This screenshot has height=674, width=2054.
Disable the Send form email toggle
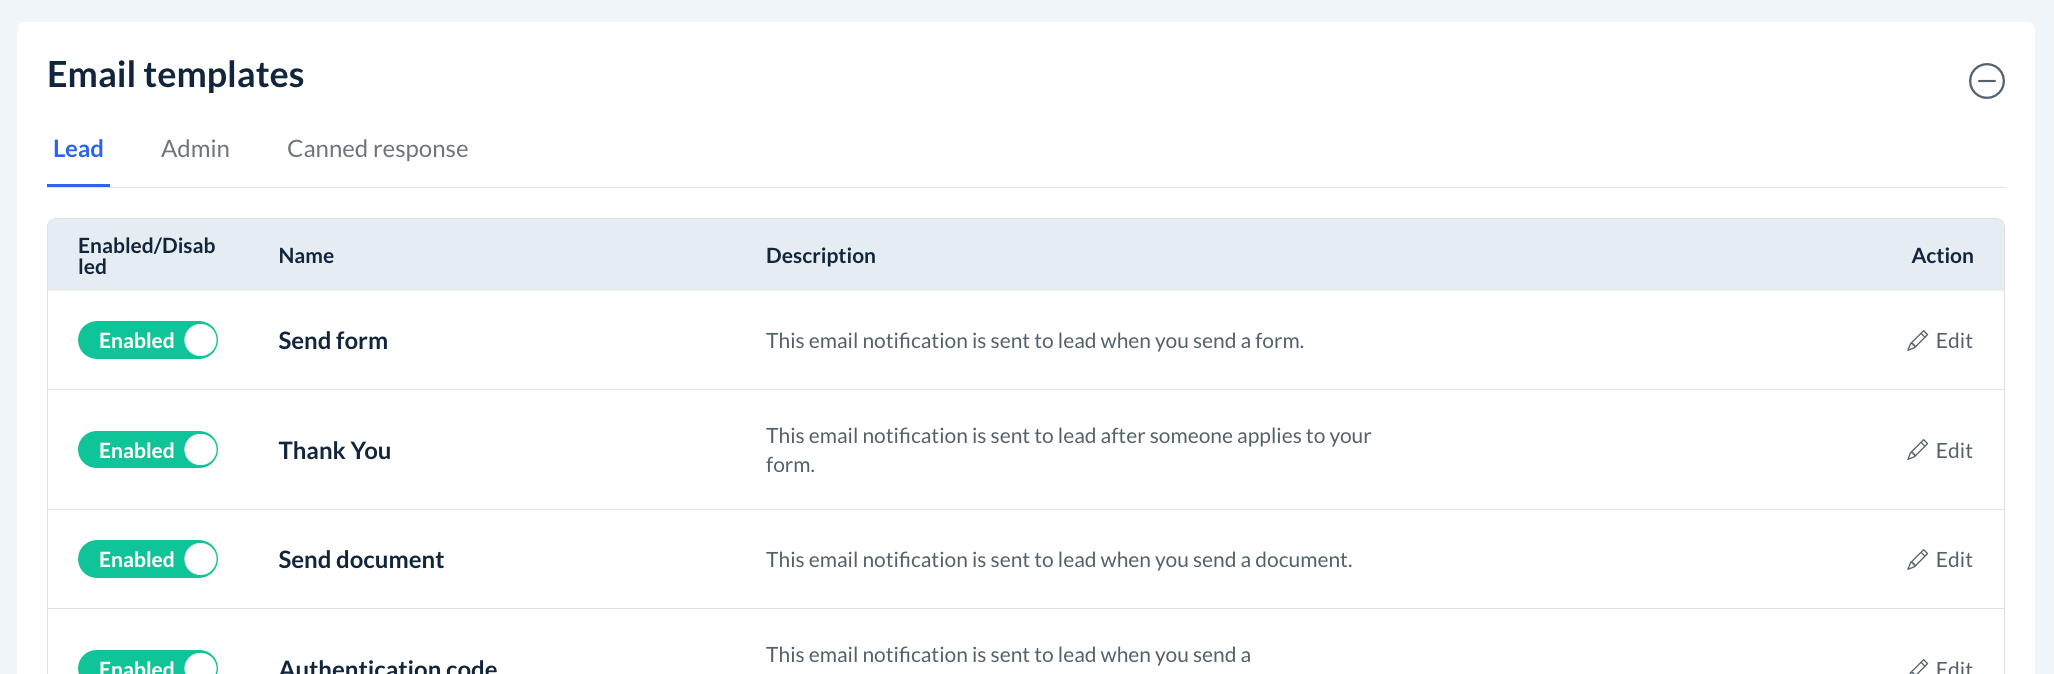[x=148, y=340]
